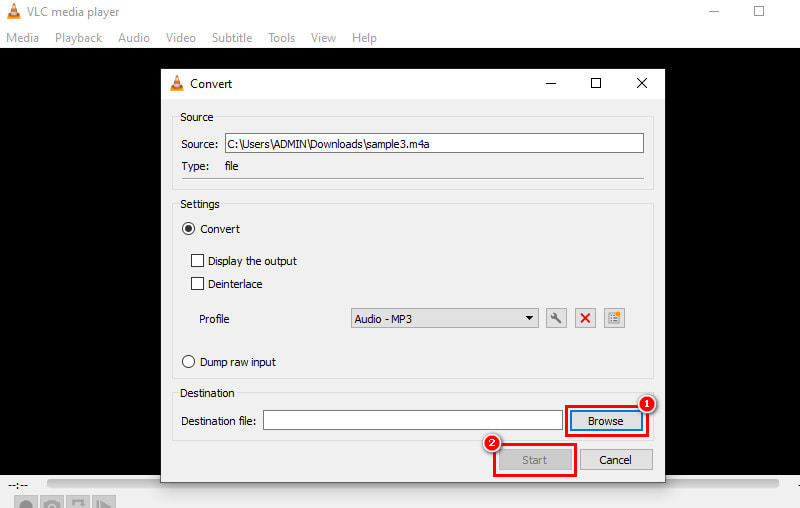Edit the selected profile with the wrench icon

[557, 319]
